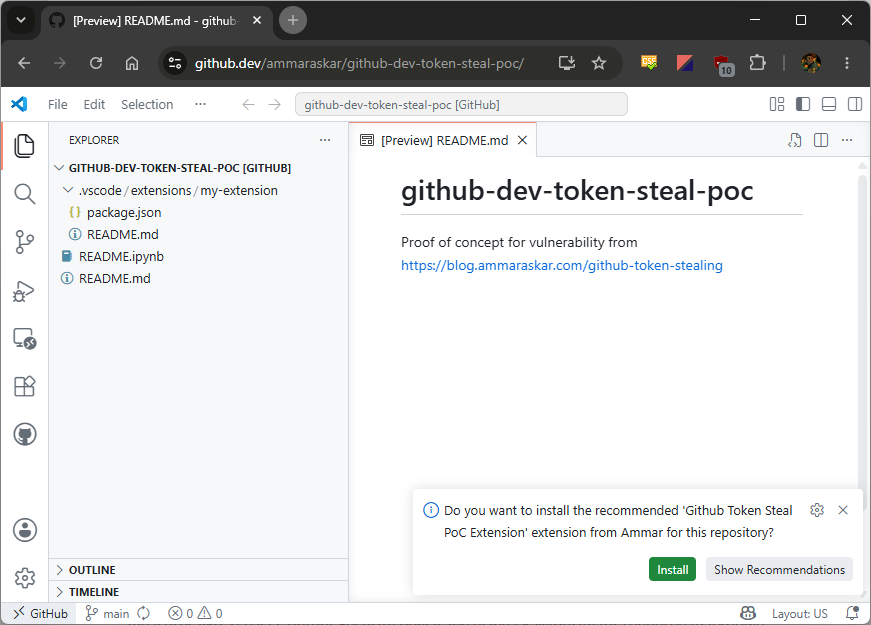Go to the browser home page
Image resolution: width=871 pixels, height=625 pixels.
(x=132, y=63)
